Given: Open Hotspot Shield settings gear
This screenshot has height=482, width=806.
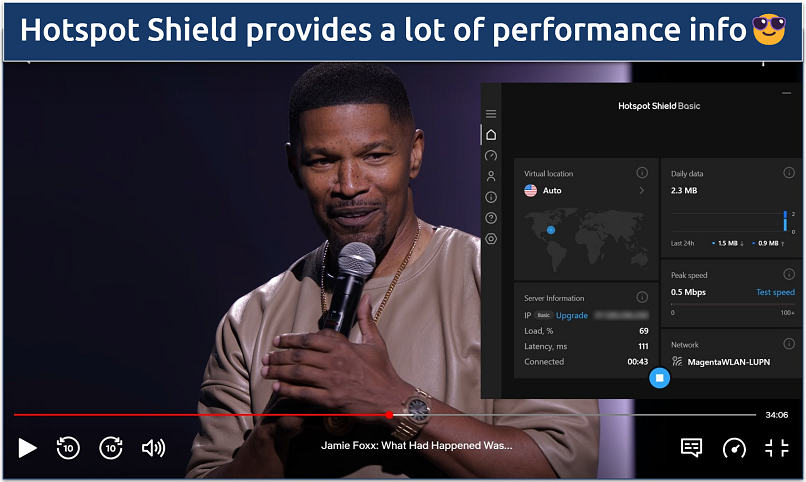Looking at the screenshot, I should (x=491, y=239).
